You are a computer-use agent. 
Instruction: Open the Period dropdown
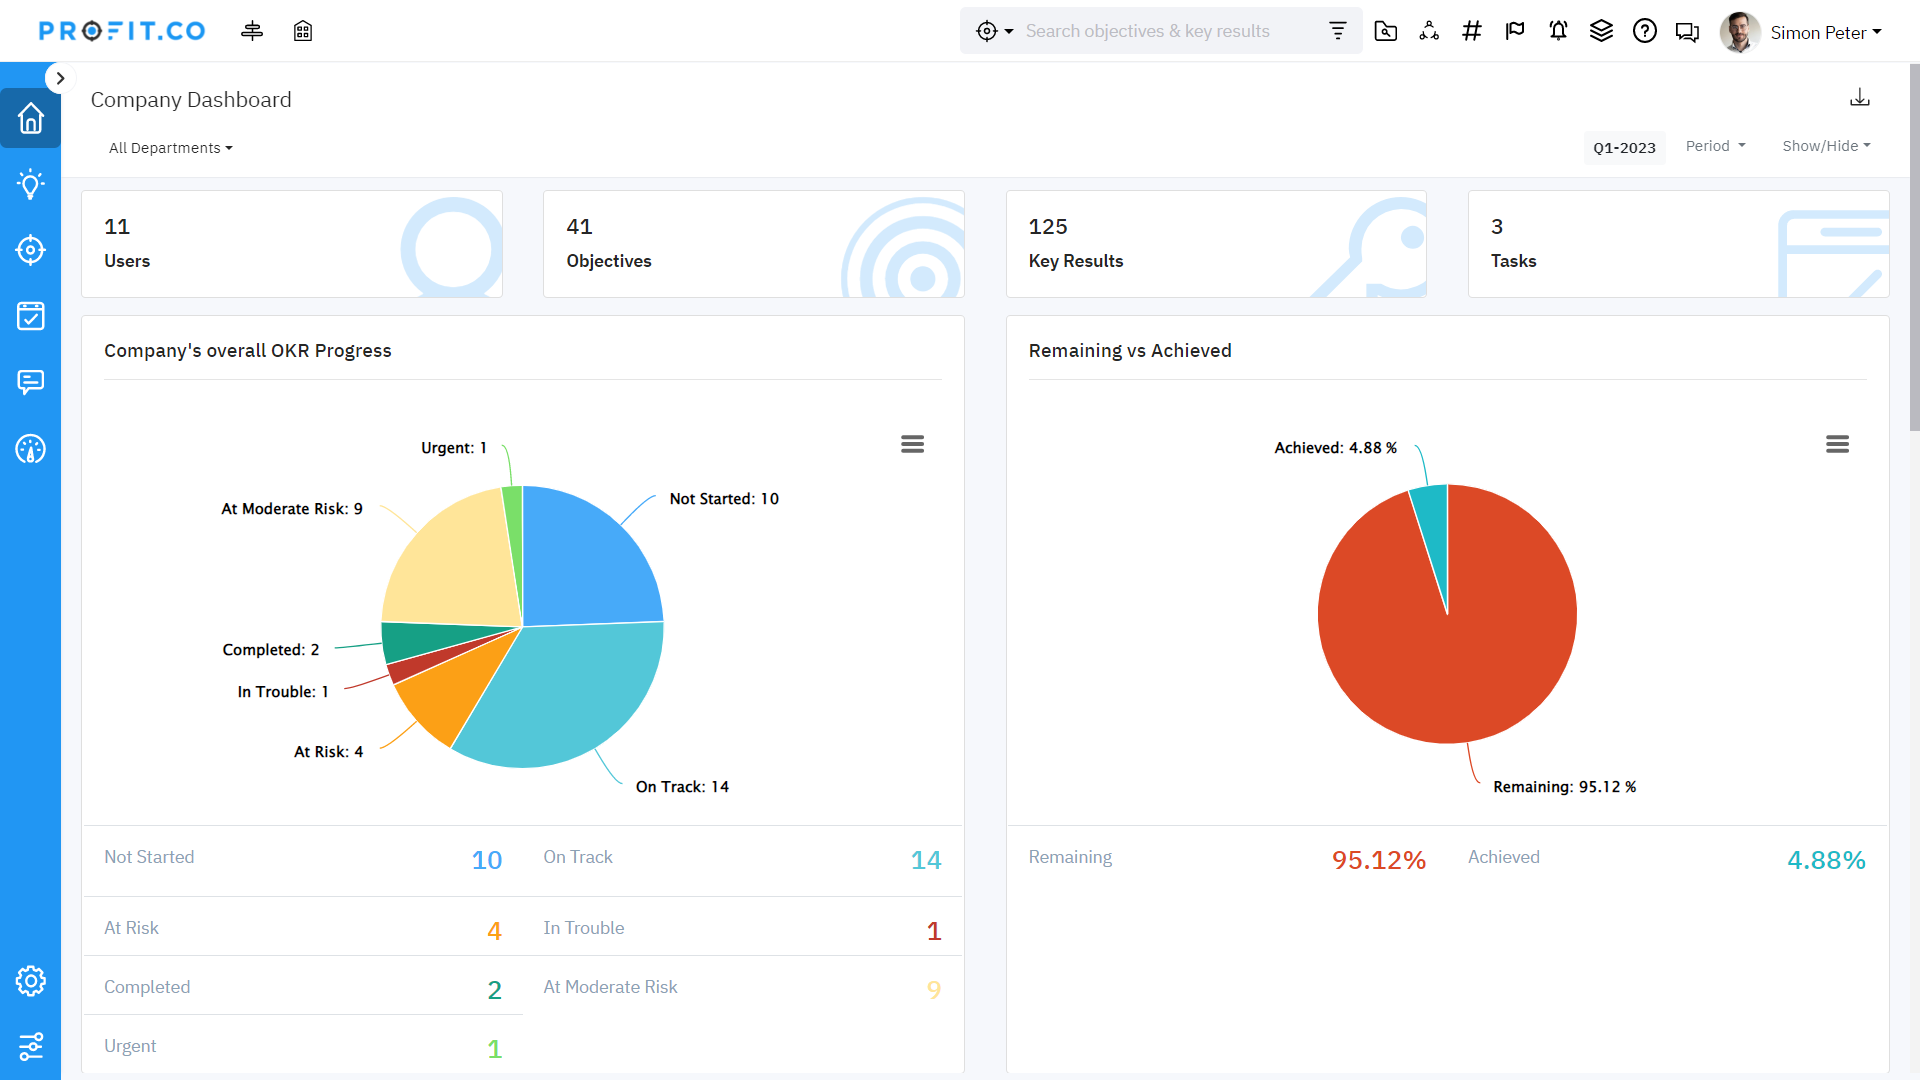(x=1714, y=146)
